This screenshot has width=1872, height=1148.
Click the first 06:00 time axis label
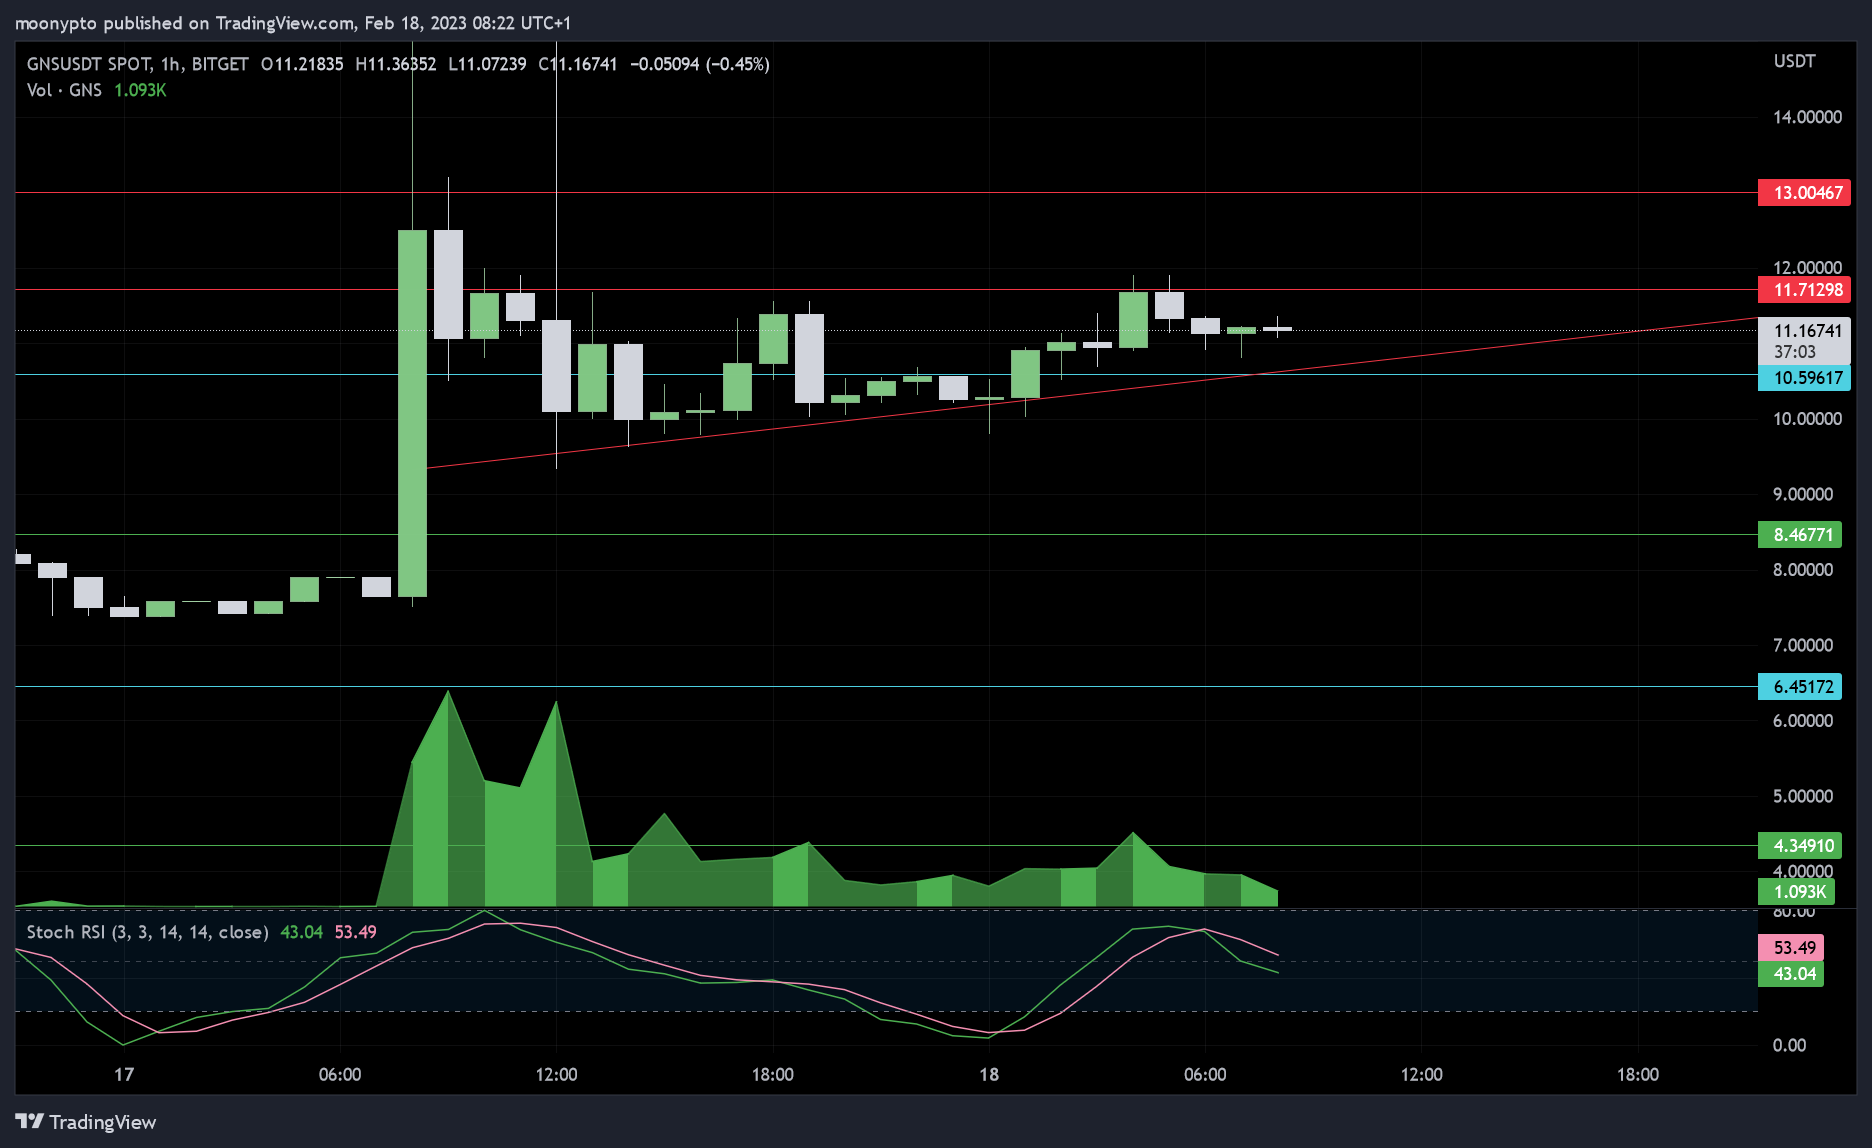click(340, 1075)
